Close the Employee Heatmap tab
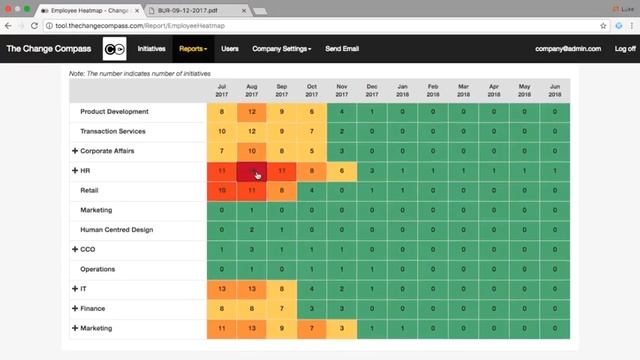This screenshot has width=640, height=360. pos(137,11)
